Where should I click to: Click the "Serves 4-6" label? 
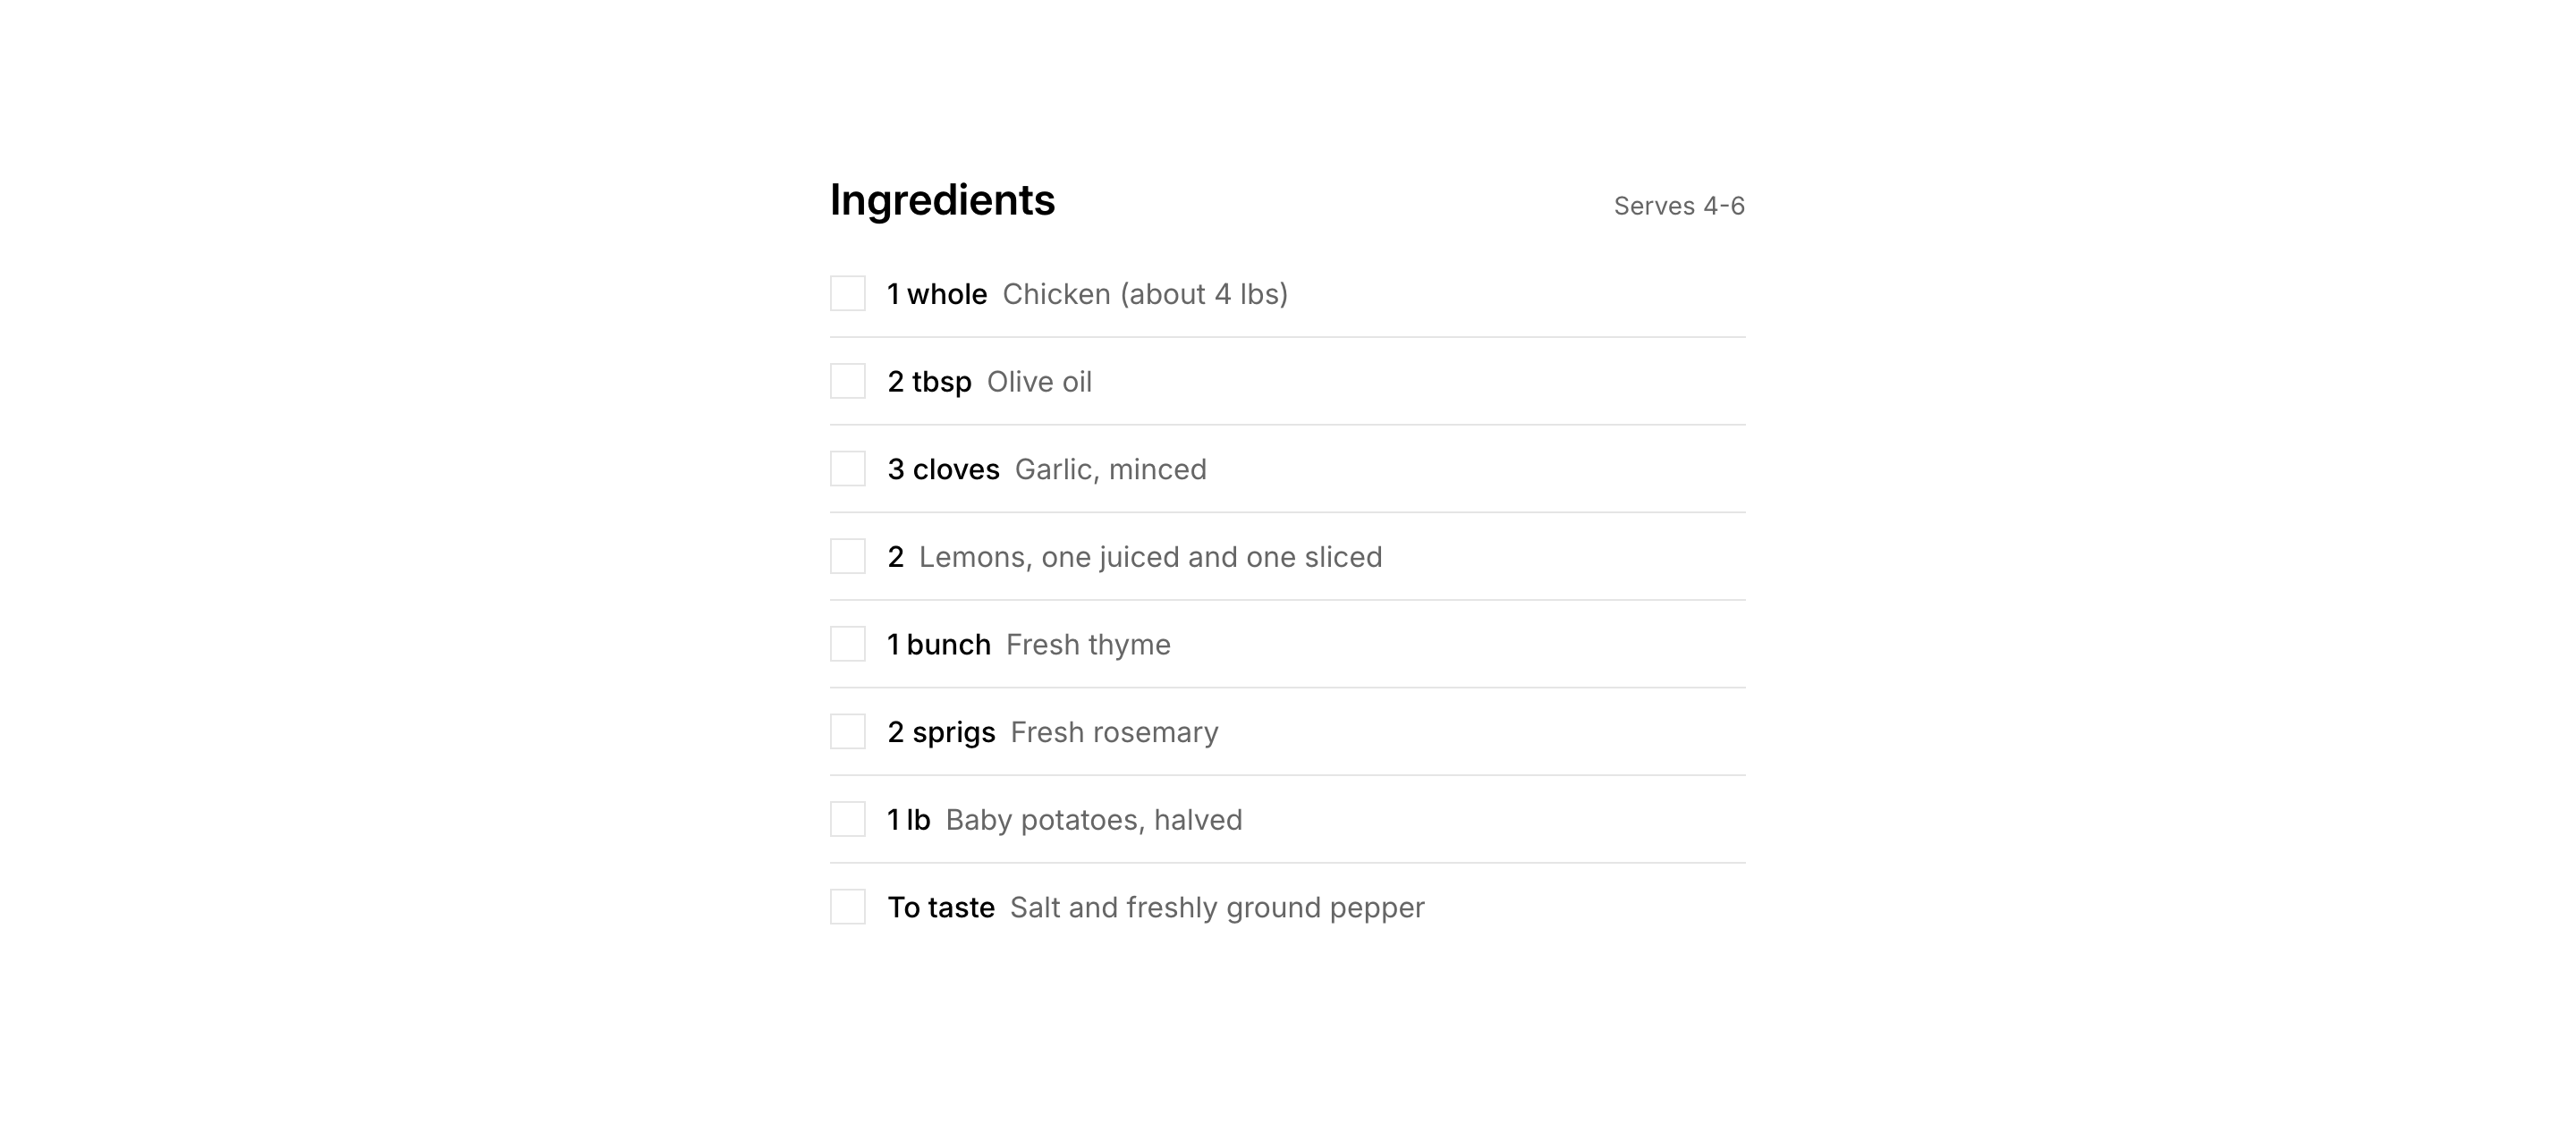pos(1678,206)
